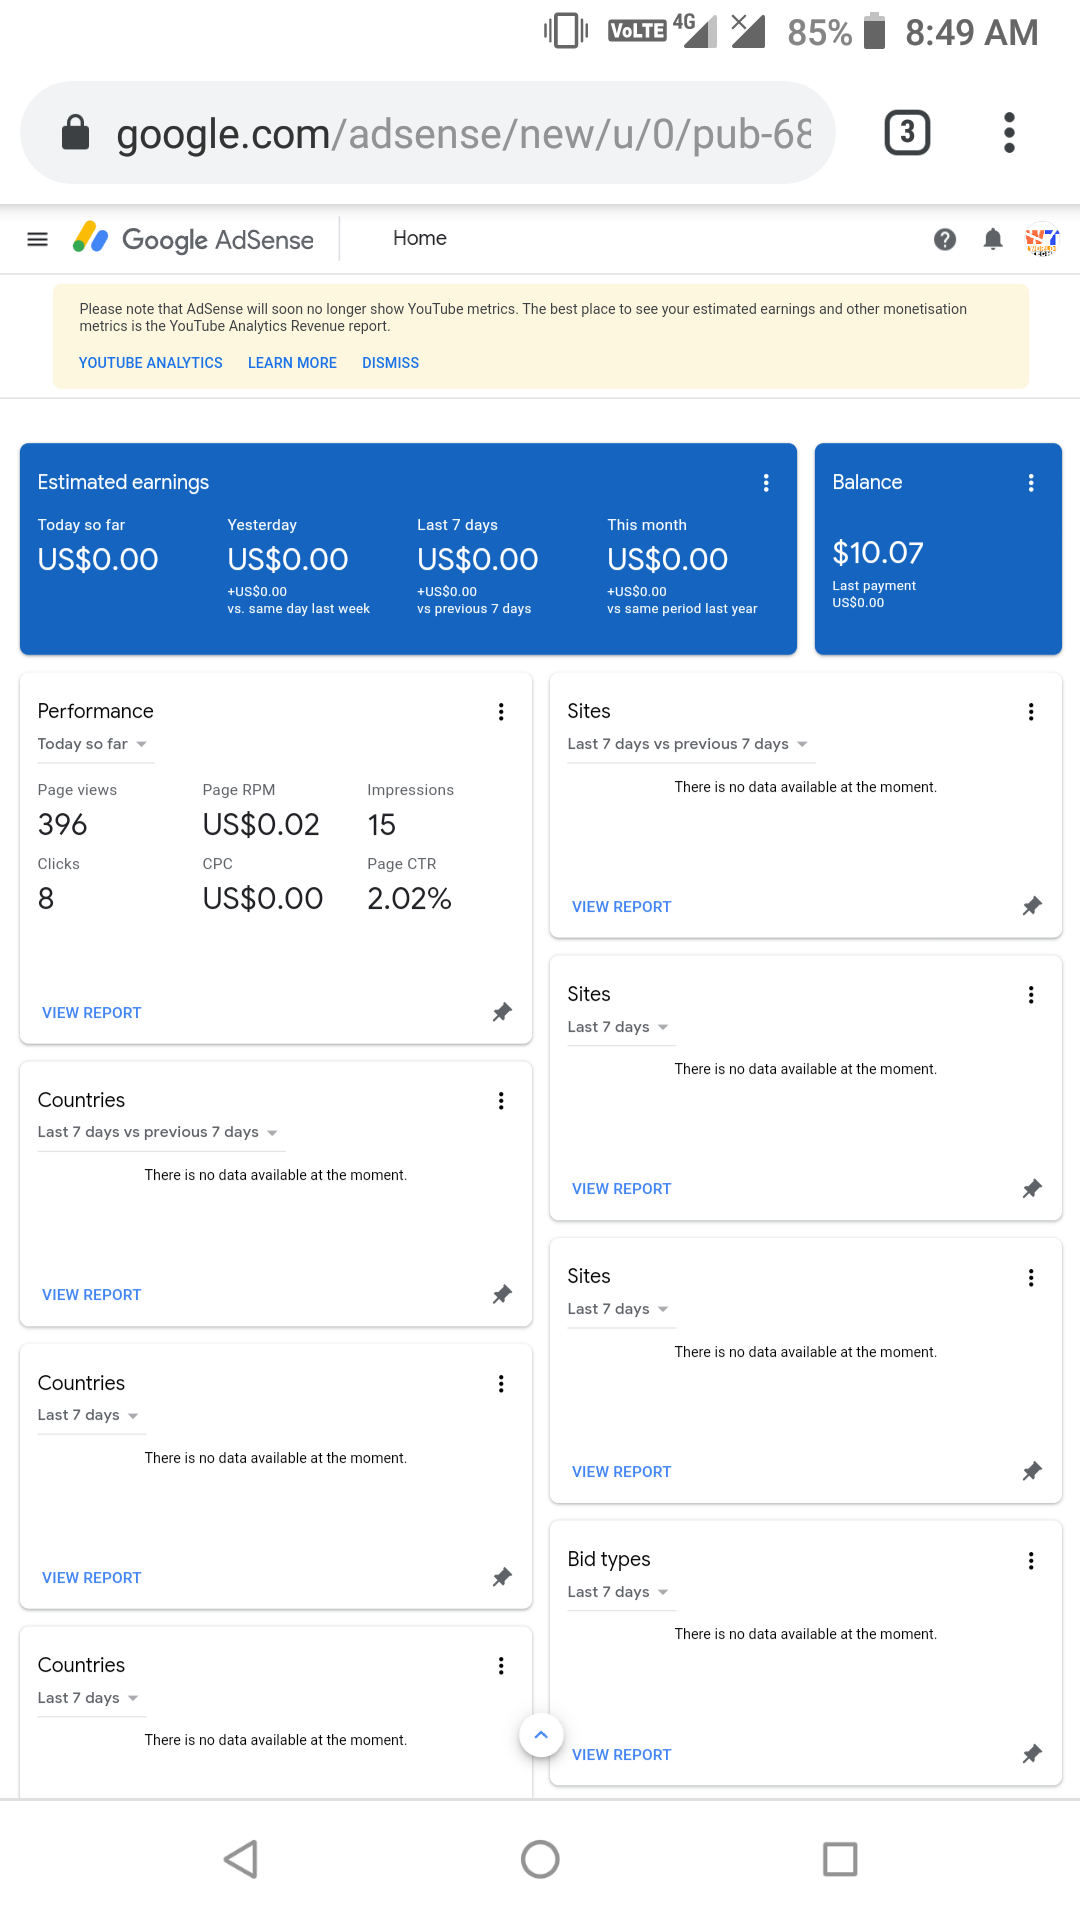This screenshot has width=1080, height=1920.
Task: Open Chrome tab switcher showing 3 tabs
Action: [907, 132]
